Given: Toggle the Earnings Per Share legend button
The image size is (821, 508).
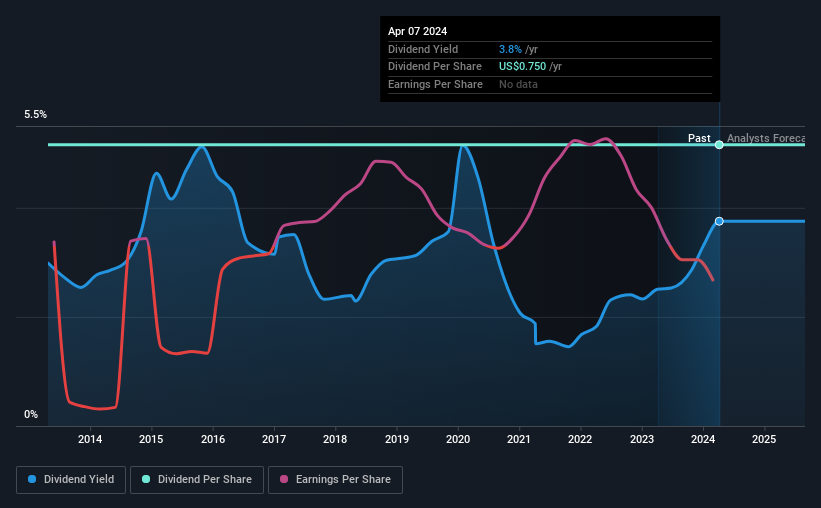Looking at the screenshot, I should pos(335,480).
